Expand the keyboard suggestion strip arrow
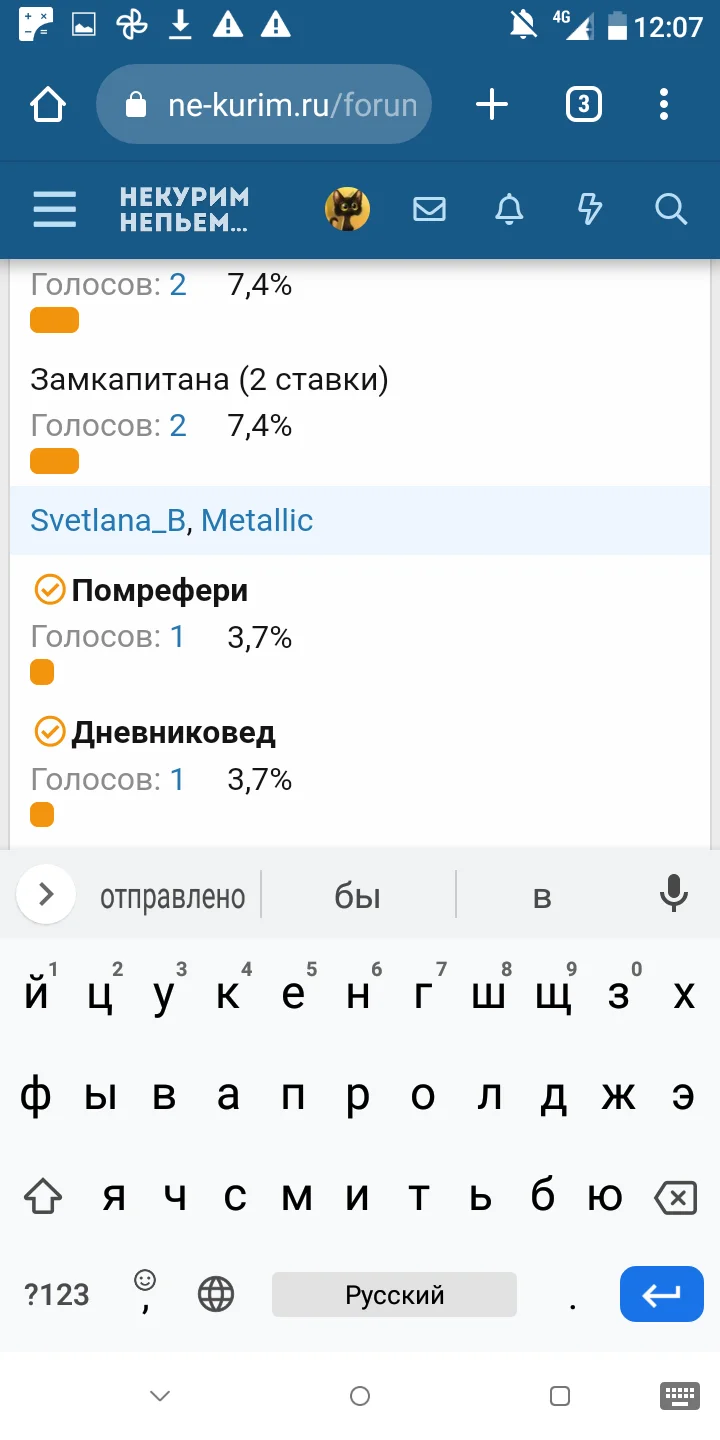This screenshot has height=1440, width=720. pyautogui.click(x=46, y=895)
